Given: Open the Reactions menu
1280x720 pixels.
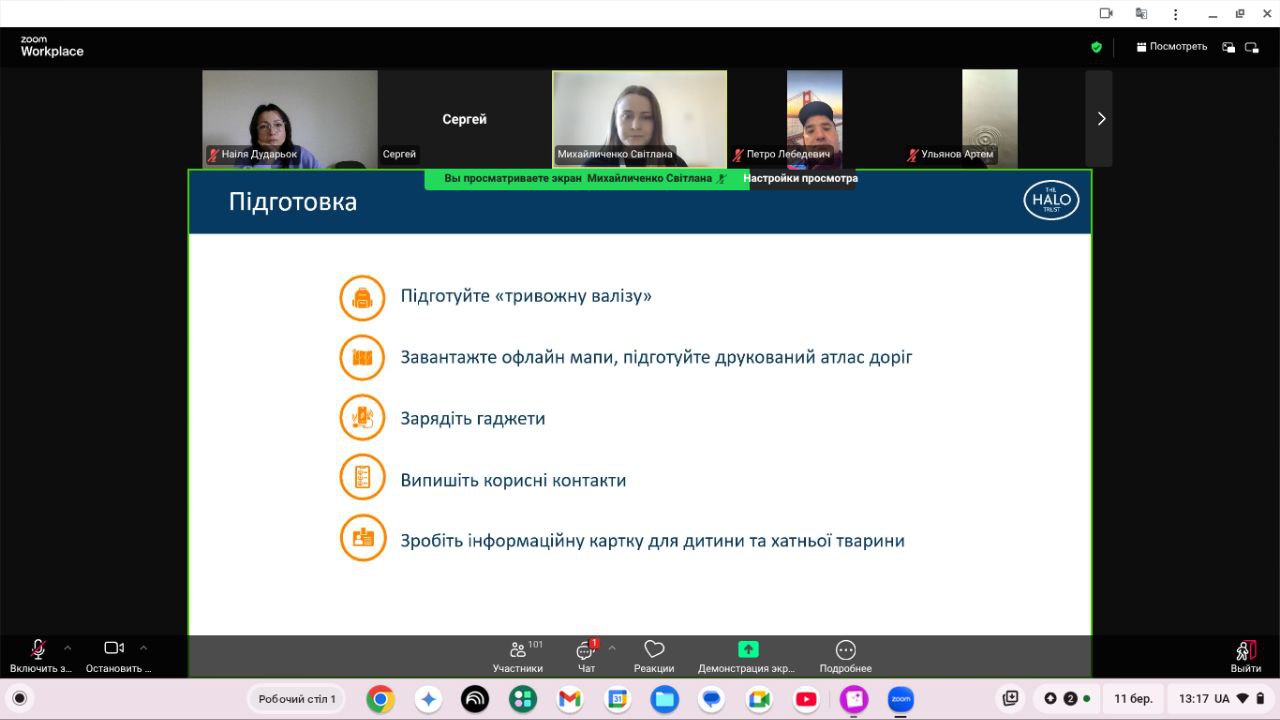Looking at the screenshot, I should [654, 656].
